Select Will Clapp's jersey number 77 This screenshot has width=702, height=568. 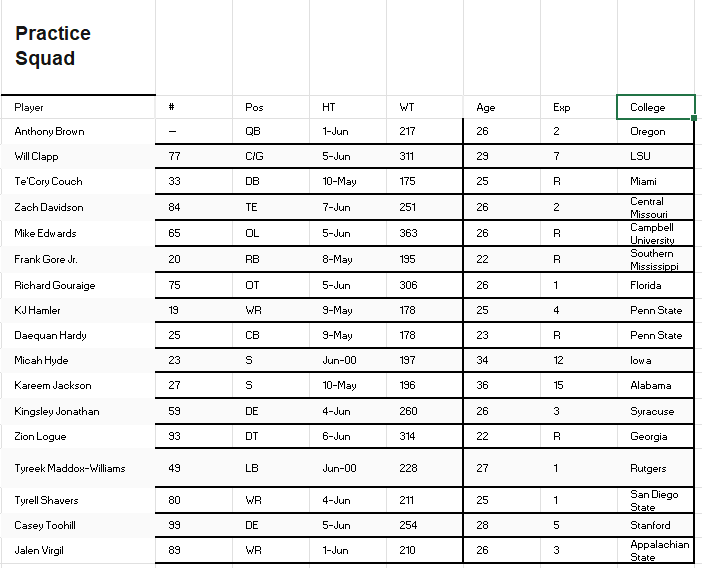tap(194, 156)
